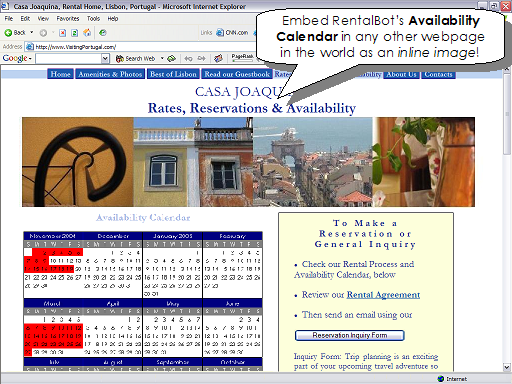Viewport: 512px width, 384px height.
Task: Expand Google search box dropdown arrow
Action: (x=105, y=59)
